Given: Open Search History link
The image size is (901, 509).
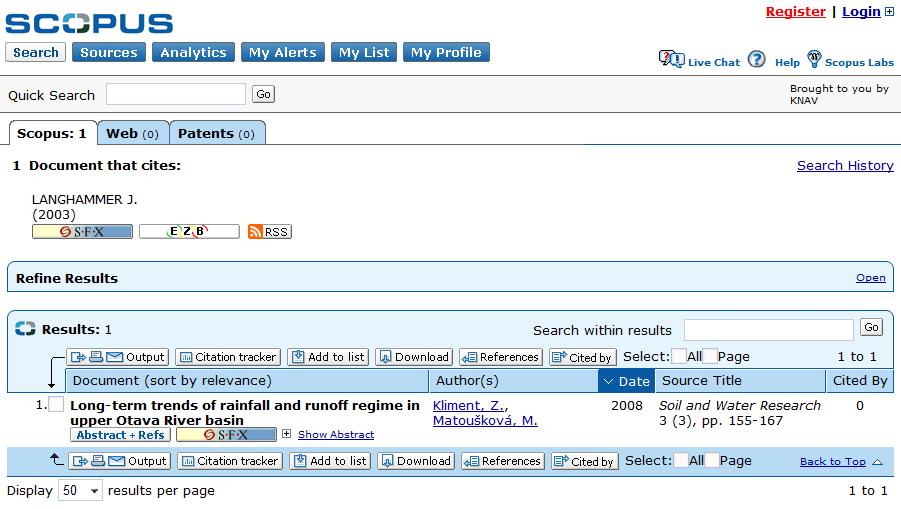Looking at the screenshot, I should point(845,165).
